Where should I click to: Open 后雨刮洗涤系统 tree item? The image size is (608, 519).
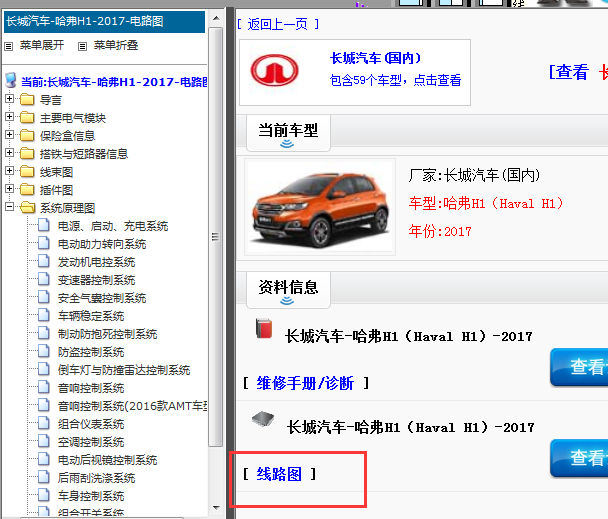tap(97, 478)
